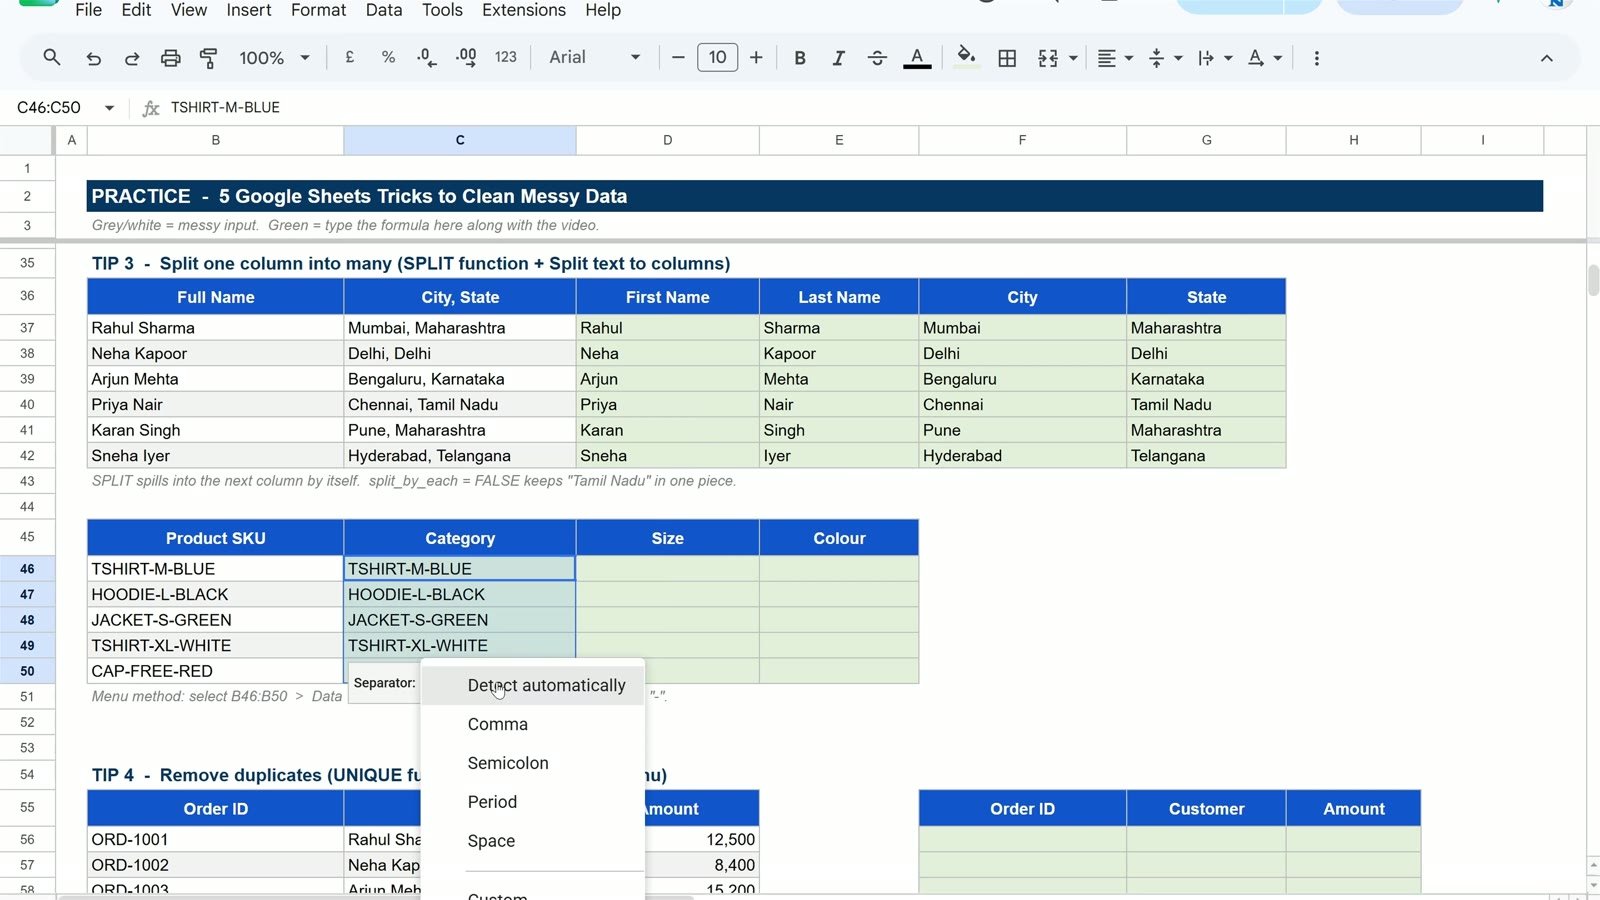This screenshot has width=1600, height=900.
Task: Decrease font size with minus
Action: (x=678, y=58)
